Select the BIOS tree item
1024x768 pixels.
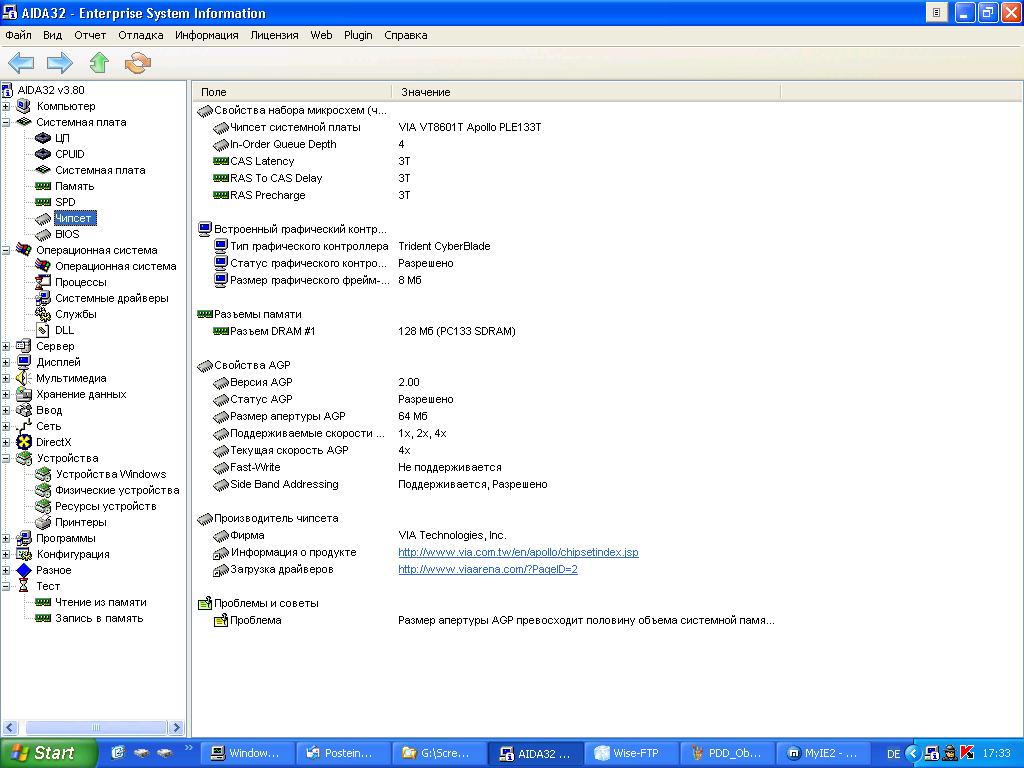click(x=67, y=234)
